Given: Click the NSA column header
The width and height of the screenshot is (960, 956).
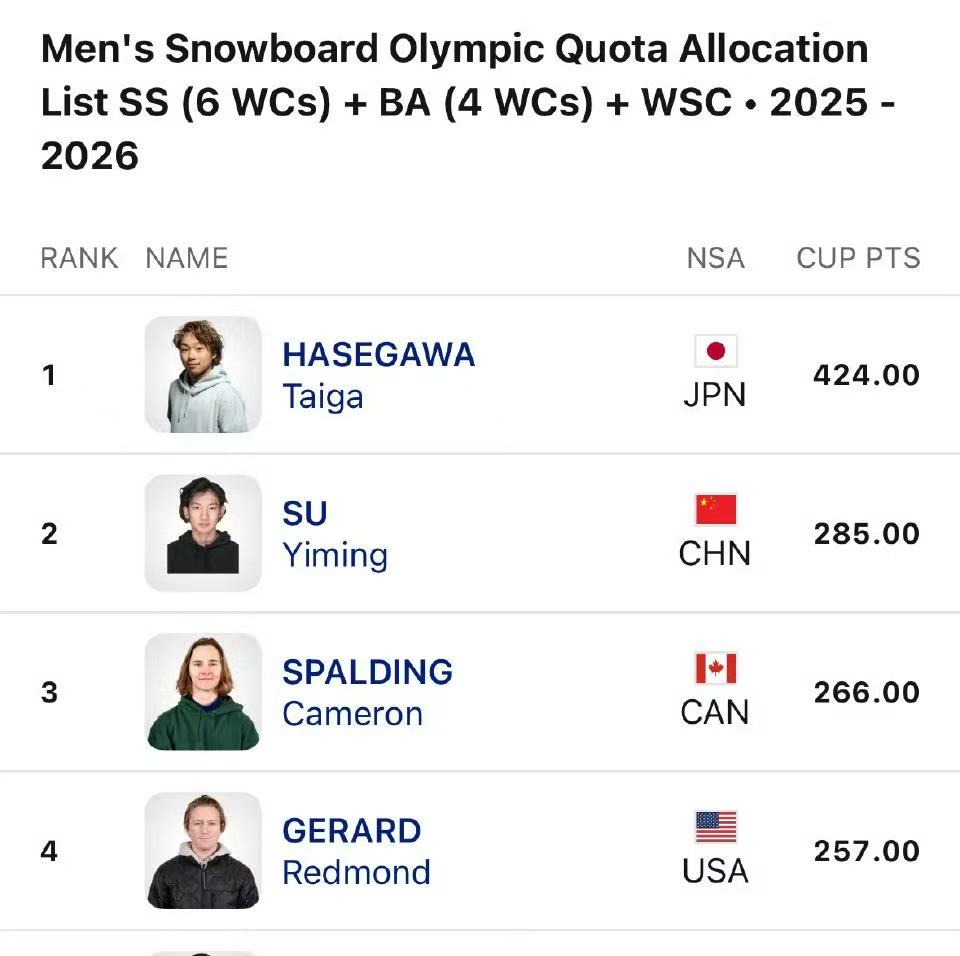Looking at the screenshot, I should (715, 258).
